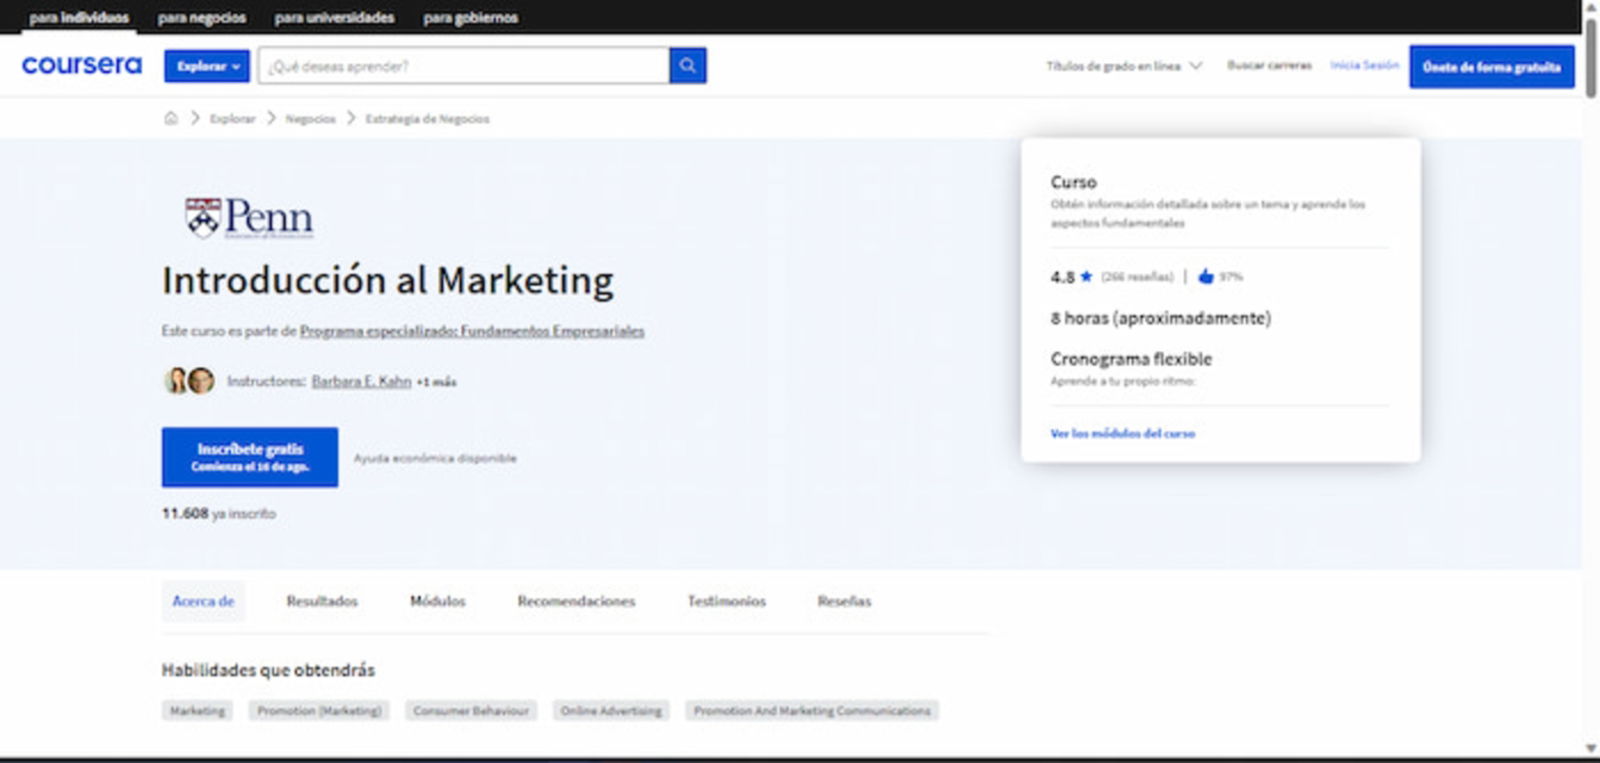
Task: Open the Explorar breadcrumb link
Action: [x=232, y=118]
